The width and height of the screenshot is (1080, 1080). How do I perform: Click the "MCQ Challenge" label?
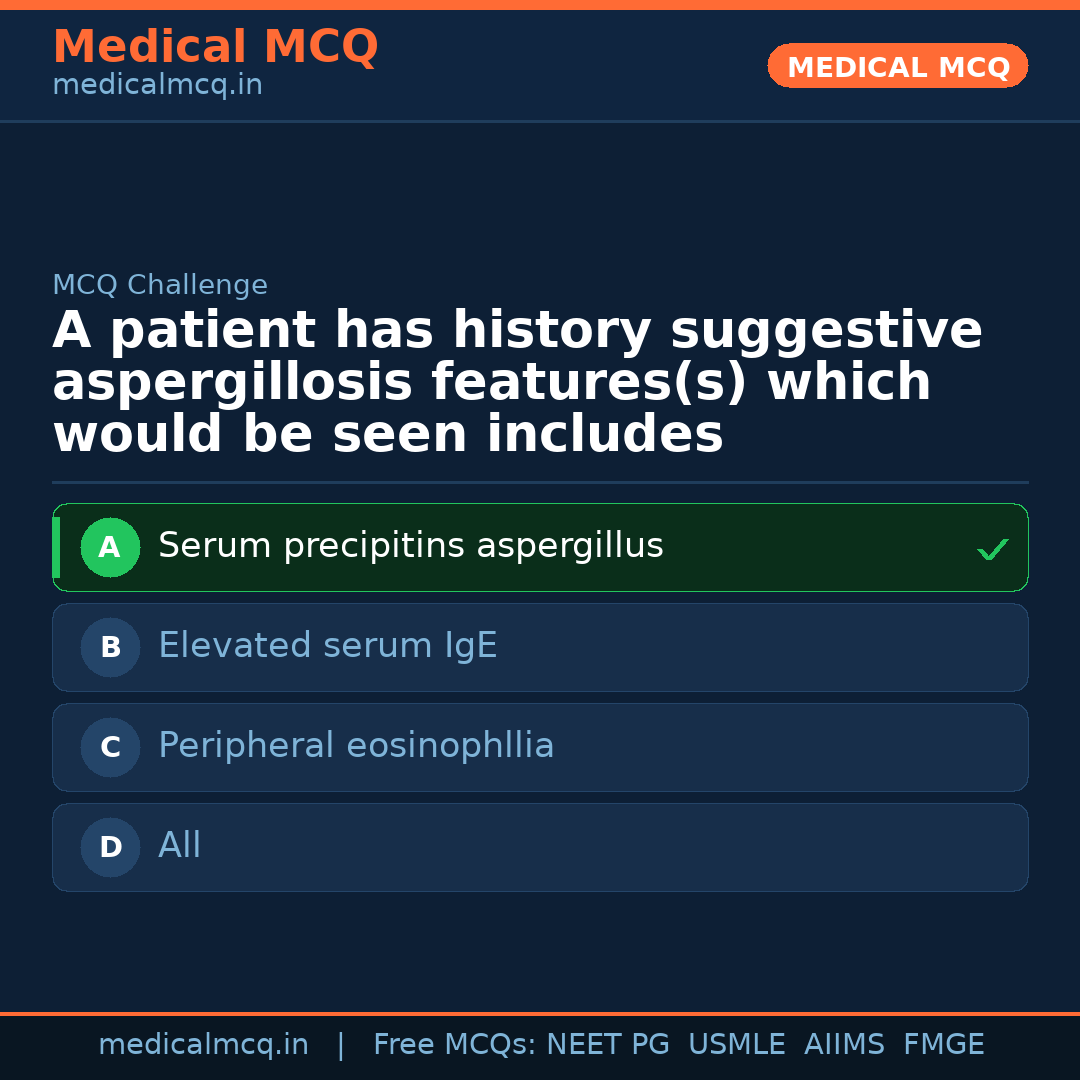[160, 285]
